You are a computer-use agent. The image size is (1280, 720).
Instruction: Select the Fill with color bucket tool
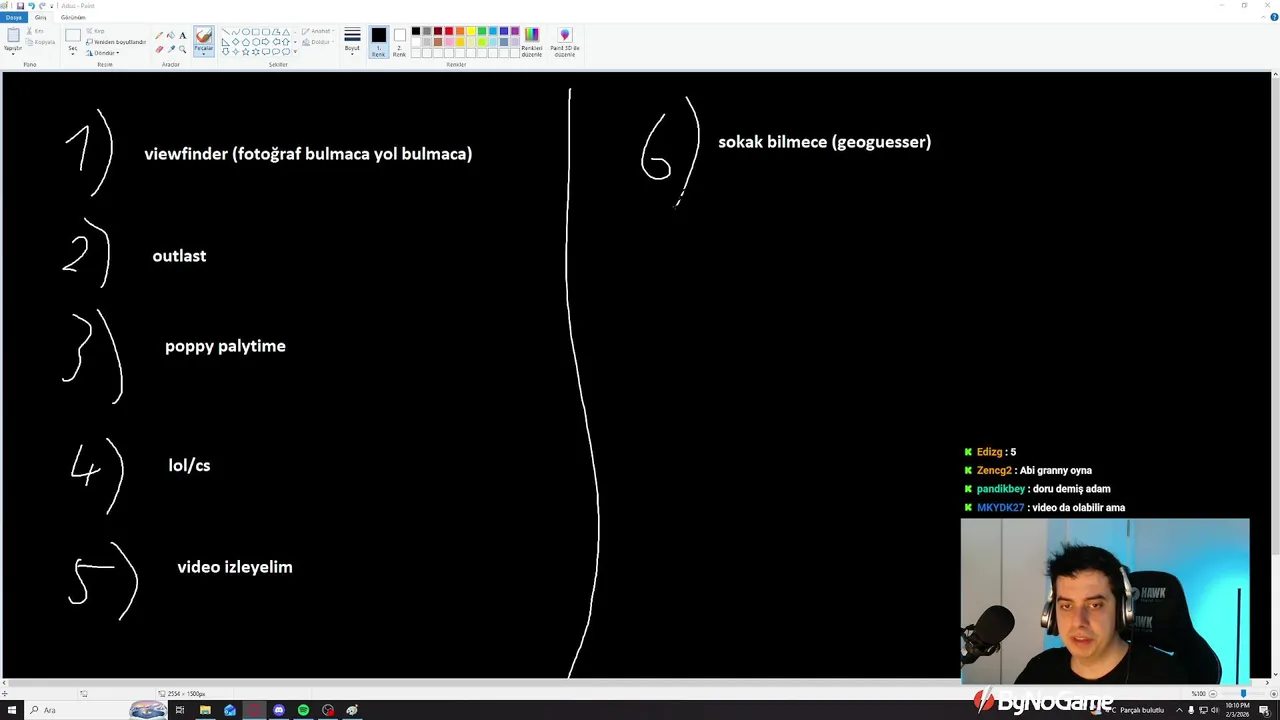pos(171,35)
